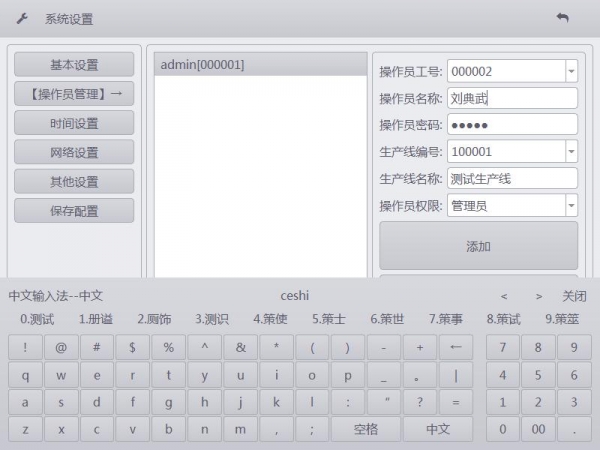600x450 pixels.
Task: Click 保存配置 button
Action: coord(74,211)
